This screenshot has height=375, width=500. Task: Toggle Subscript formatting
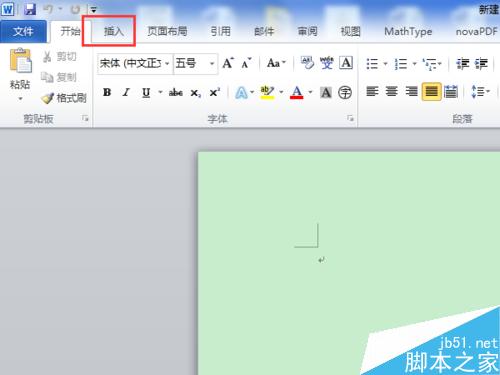195,93
